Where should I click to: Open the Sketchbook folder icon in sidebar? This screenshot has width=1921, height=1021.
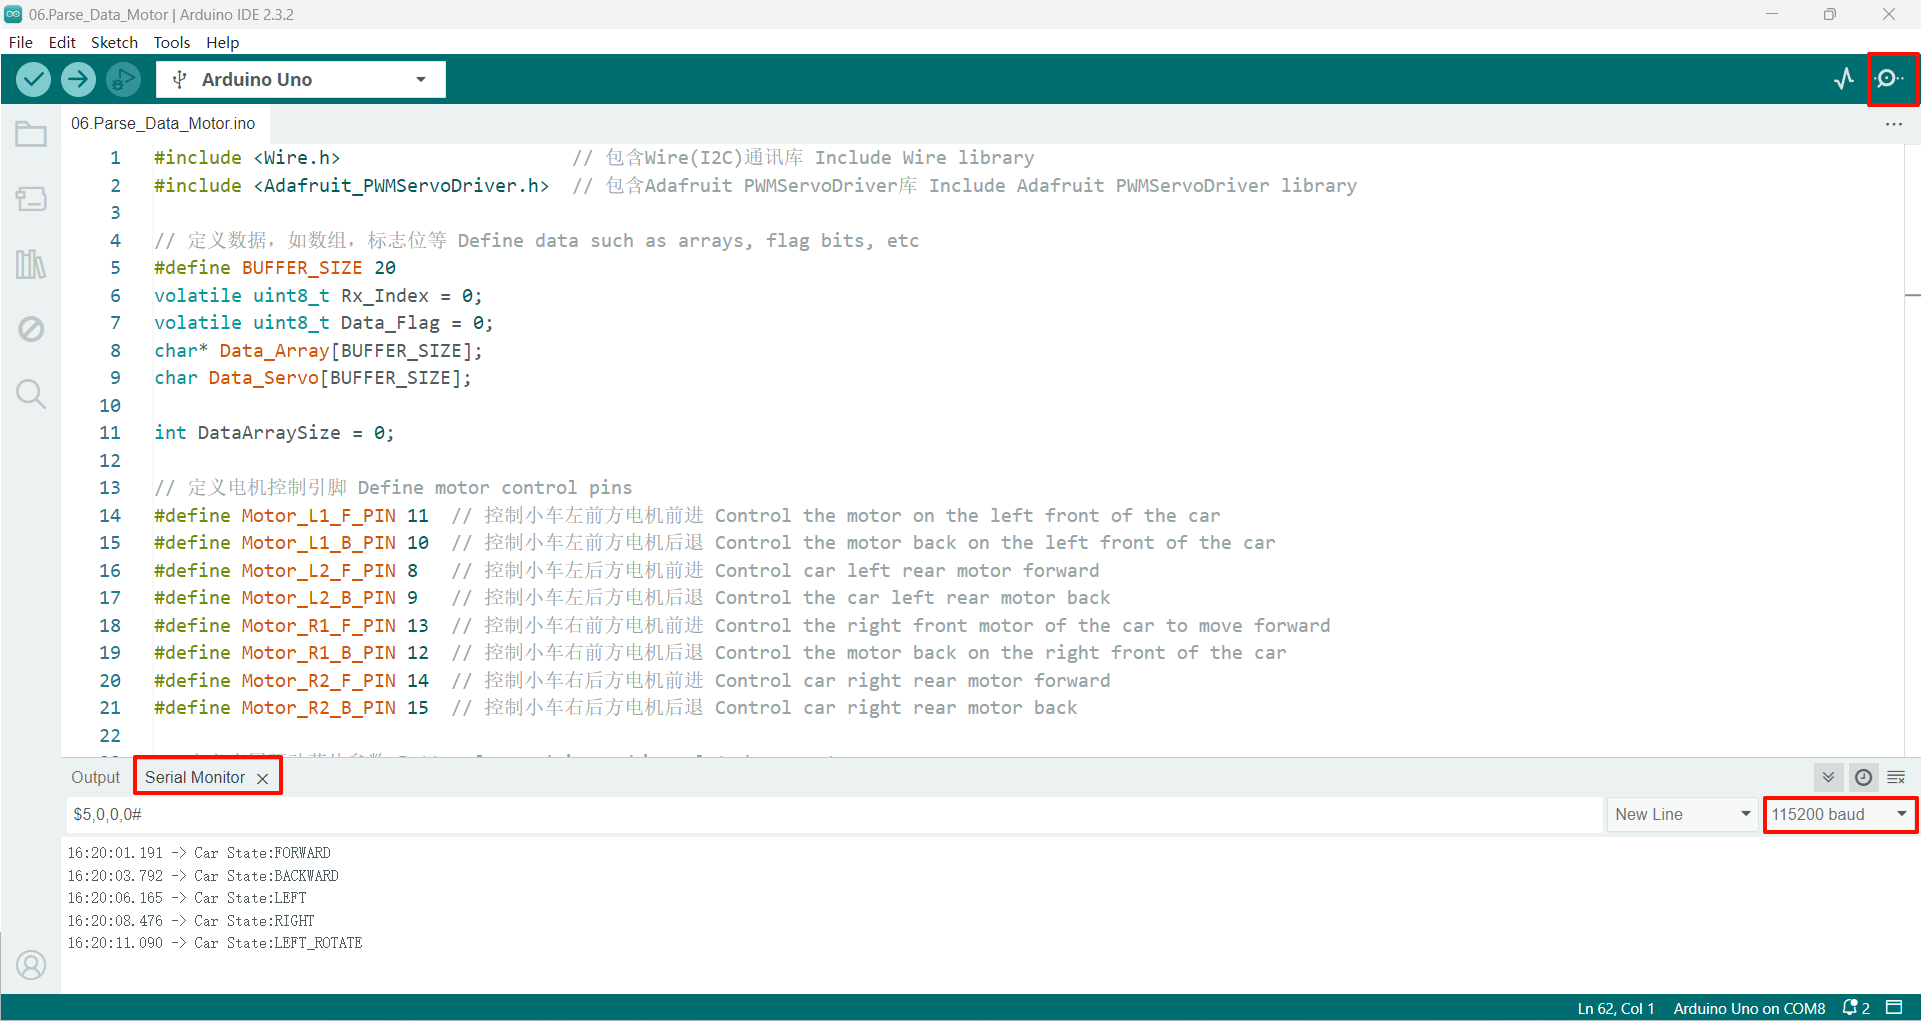[x=31, y=134]
